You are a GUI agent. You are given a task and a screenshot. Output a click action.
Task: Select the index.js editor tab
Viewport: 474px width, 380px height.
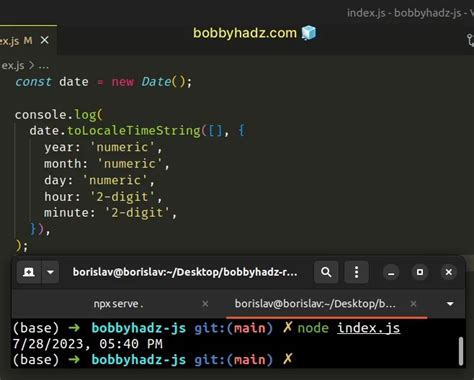click(x=27, y=40)
